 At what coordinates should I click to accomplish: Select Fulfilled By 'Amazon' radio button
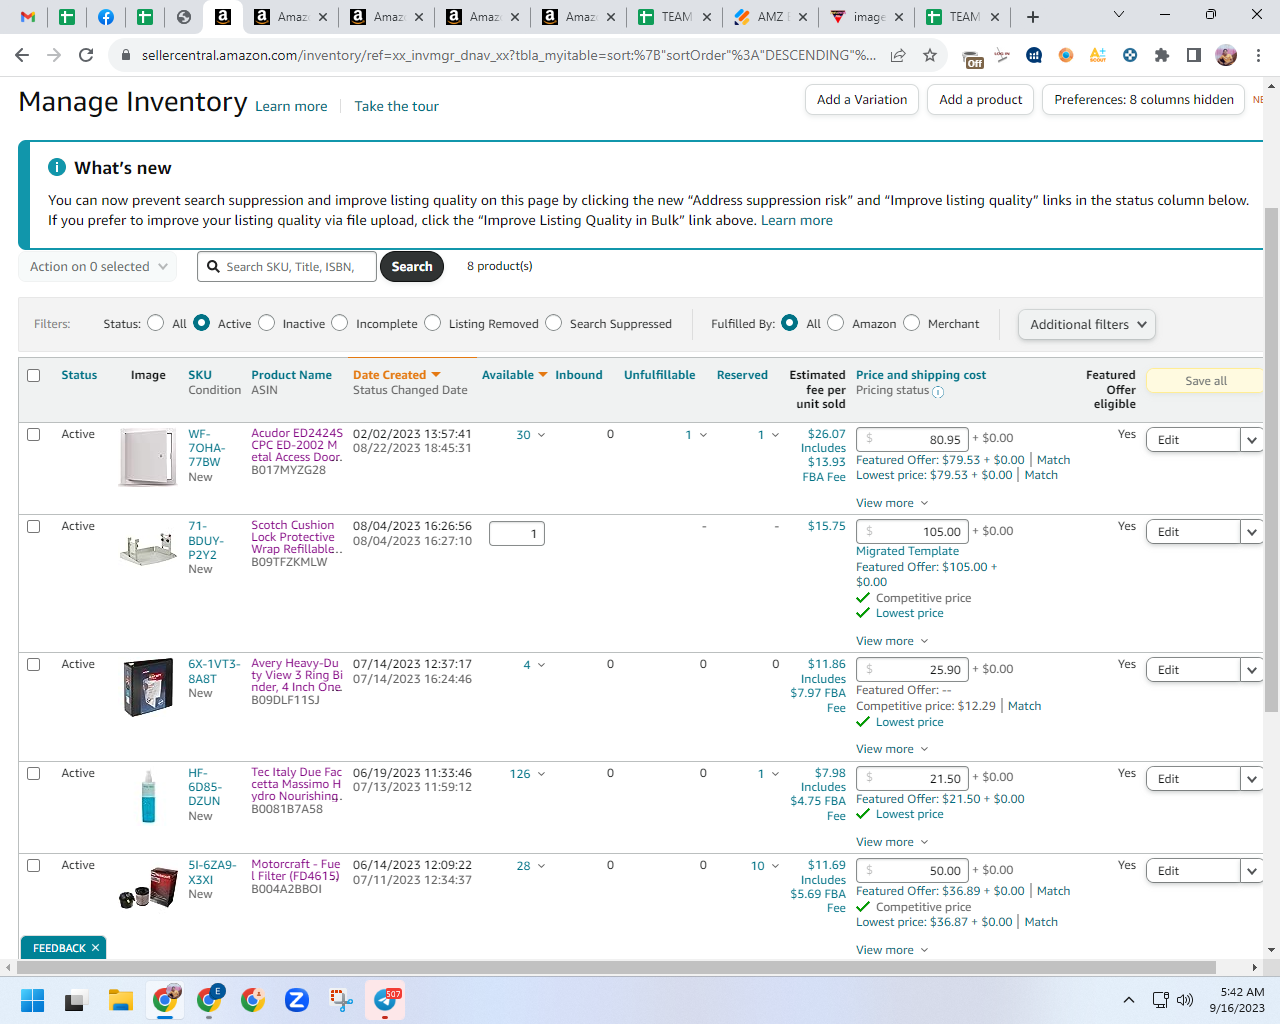[836, 323]
